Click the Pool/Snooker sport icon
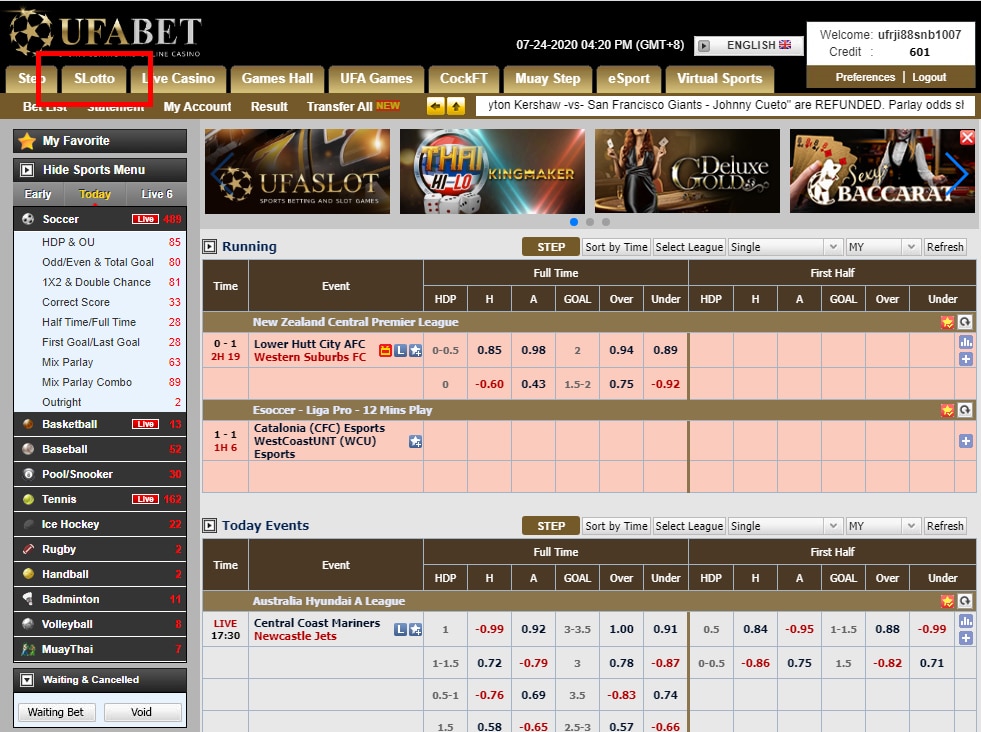 28,474
